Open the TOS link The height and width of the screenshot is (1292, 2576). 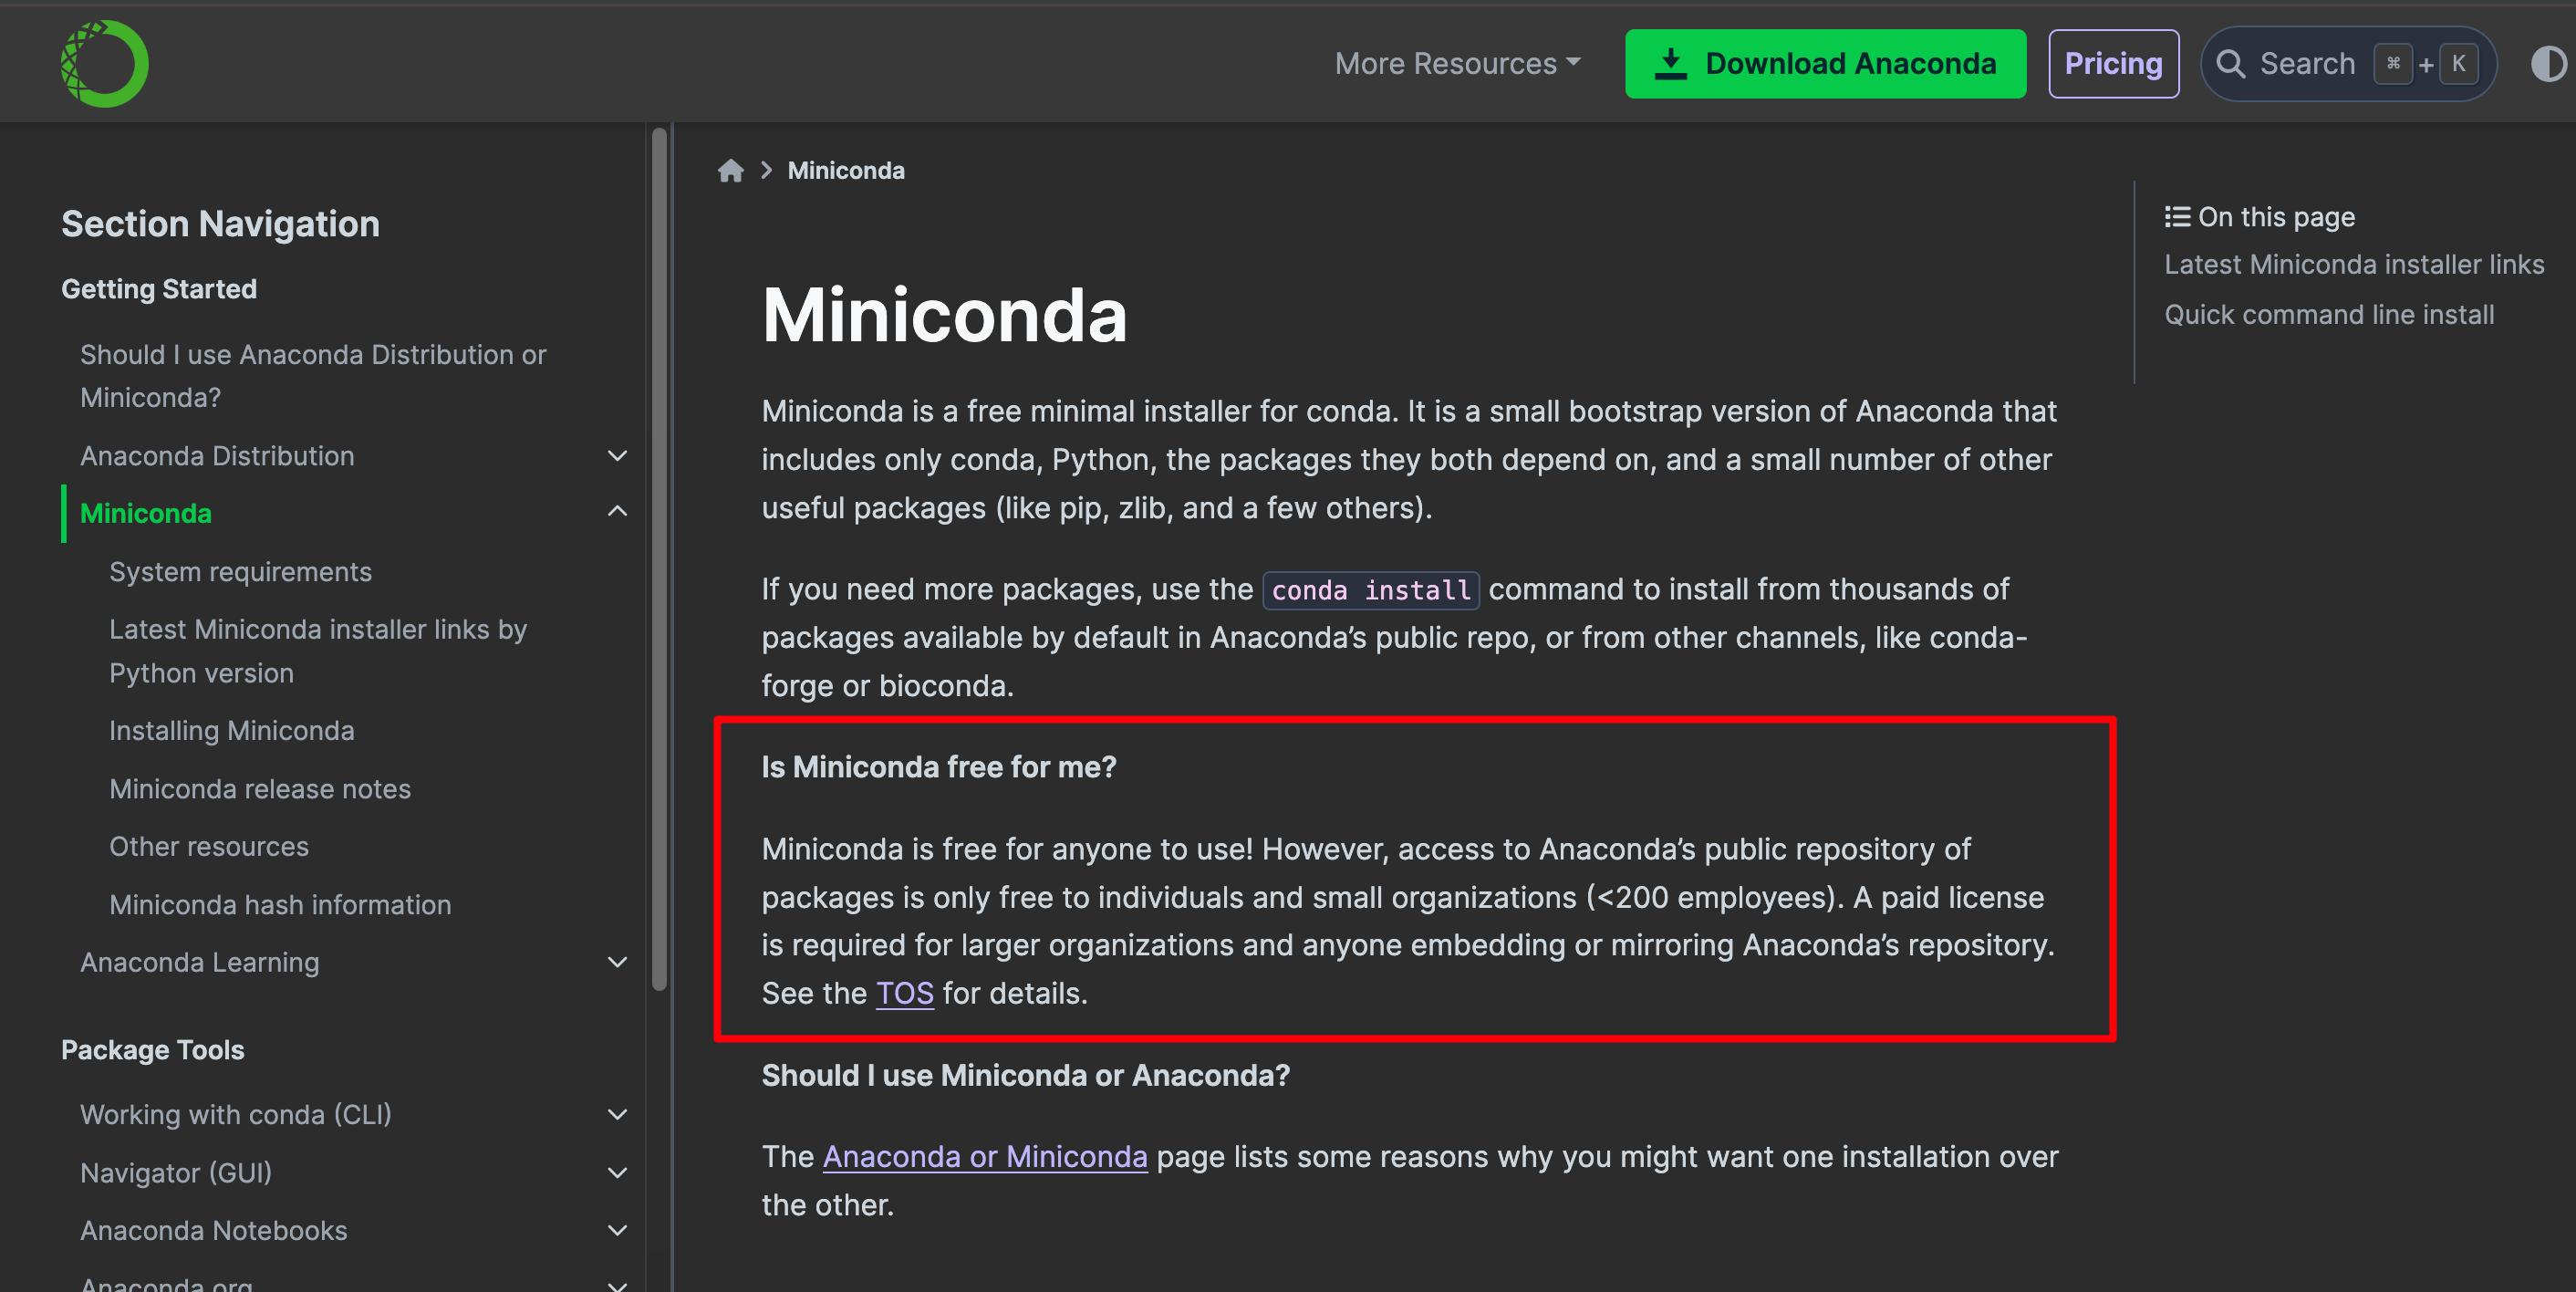[x=904, y=994]
